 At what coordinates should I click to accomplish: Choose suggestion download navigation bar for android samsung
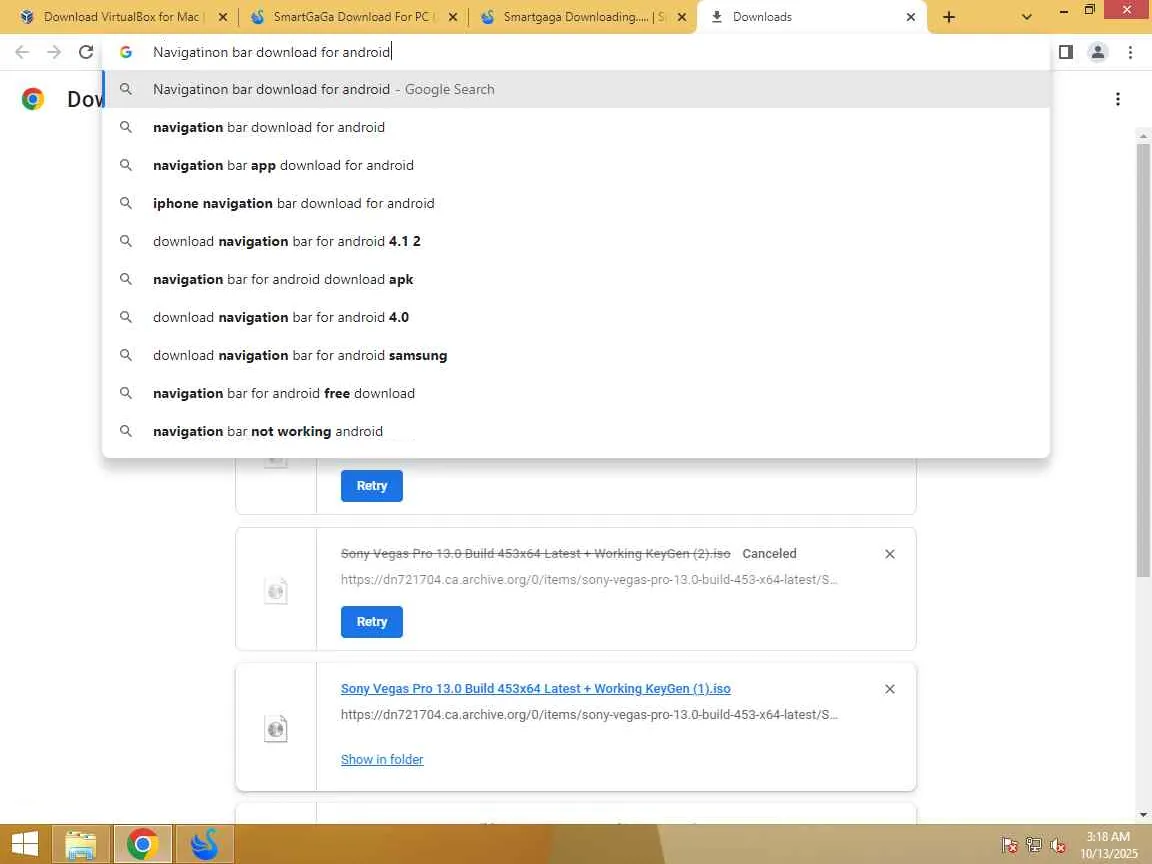pos(576,356)
